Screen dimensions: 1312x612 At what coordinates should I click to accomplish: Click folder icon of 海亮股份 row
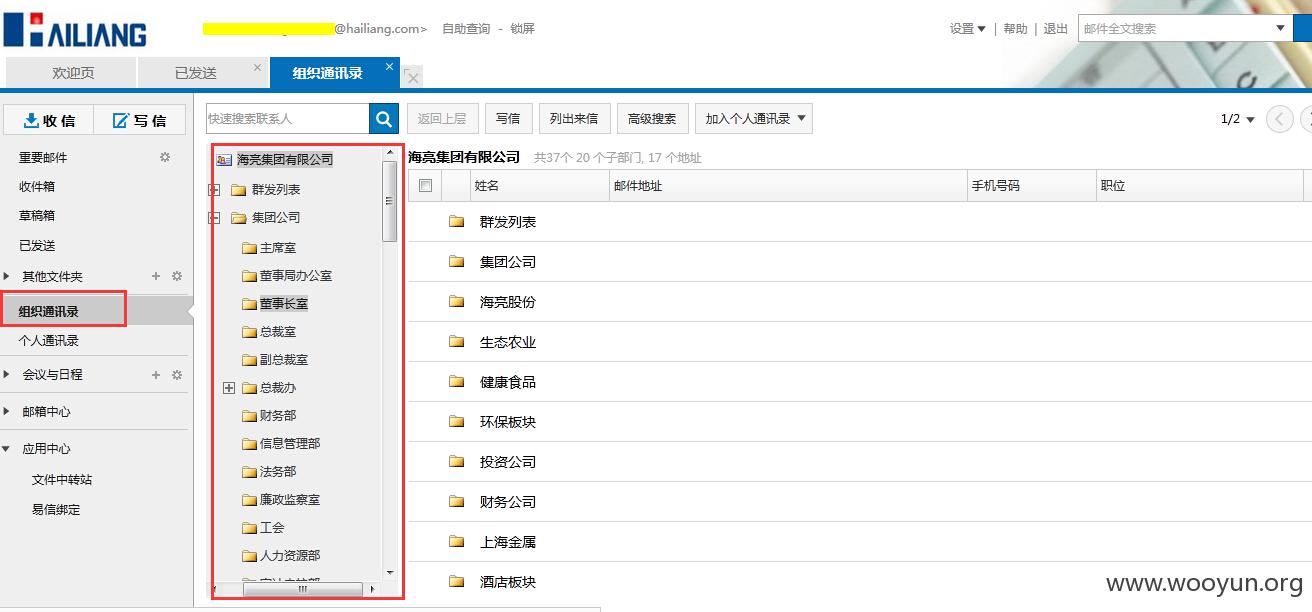coord(457,301)
